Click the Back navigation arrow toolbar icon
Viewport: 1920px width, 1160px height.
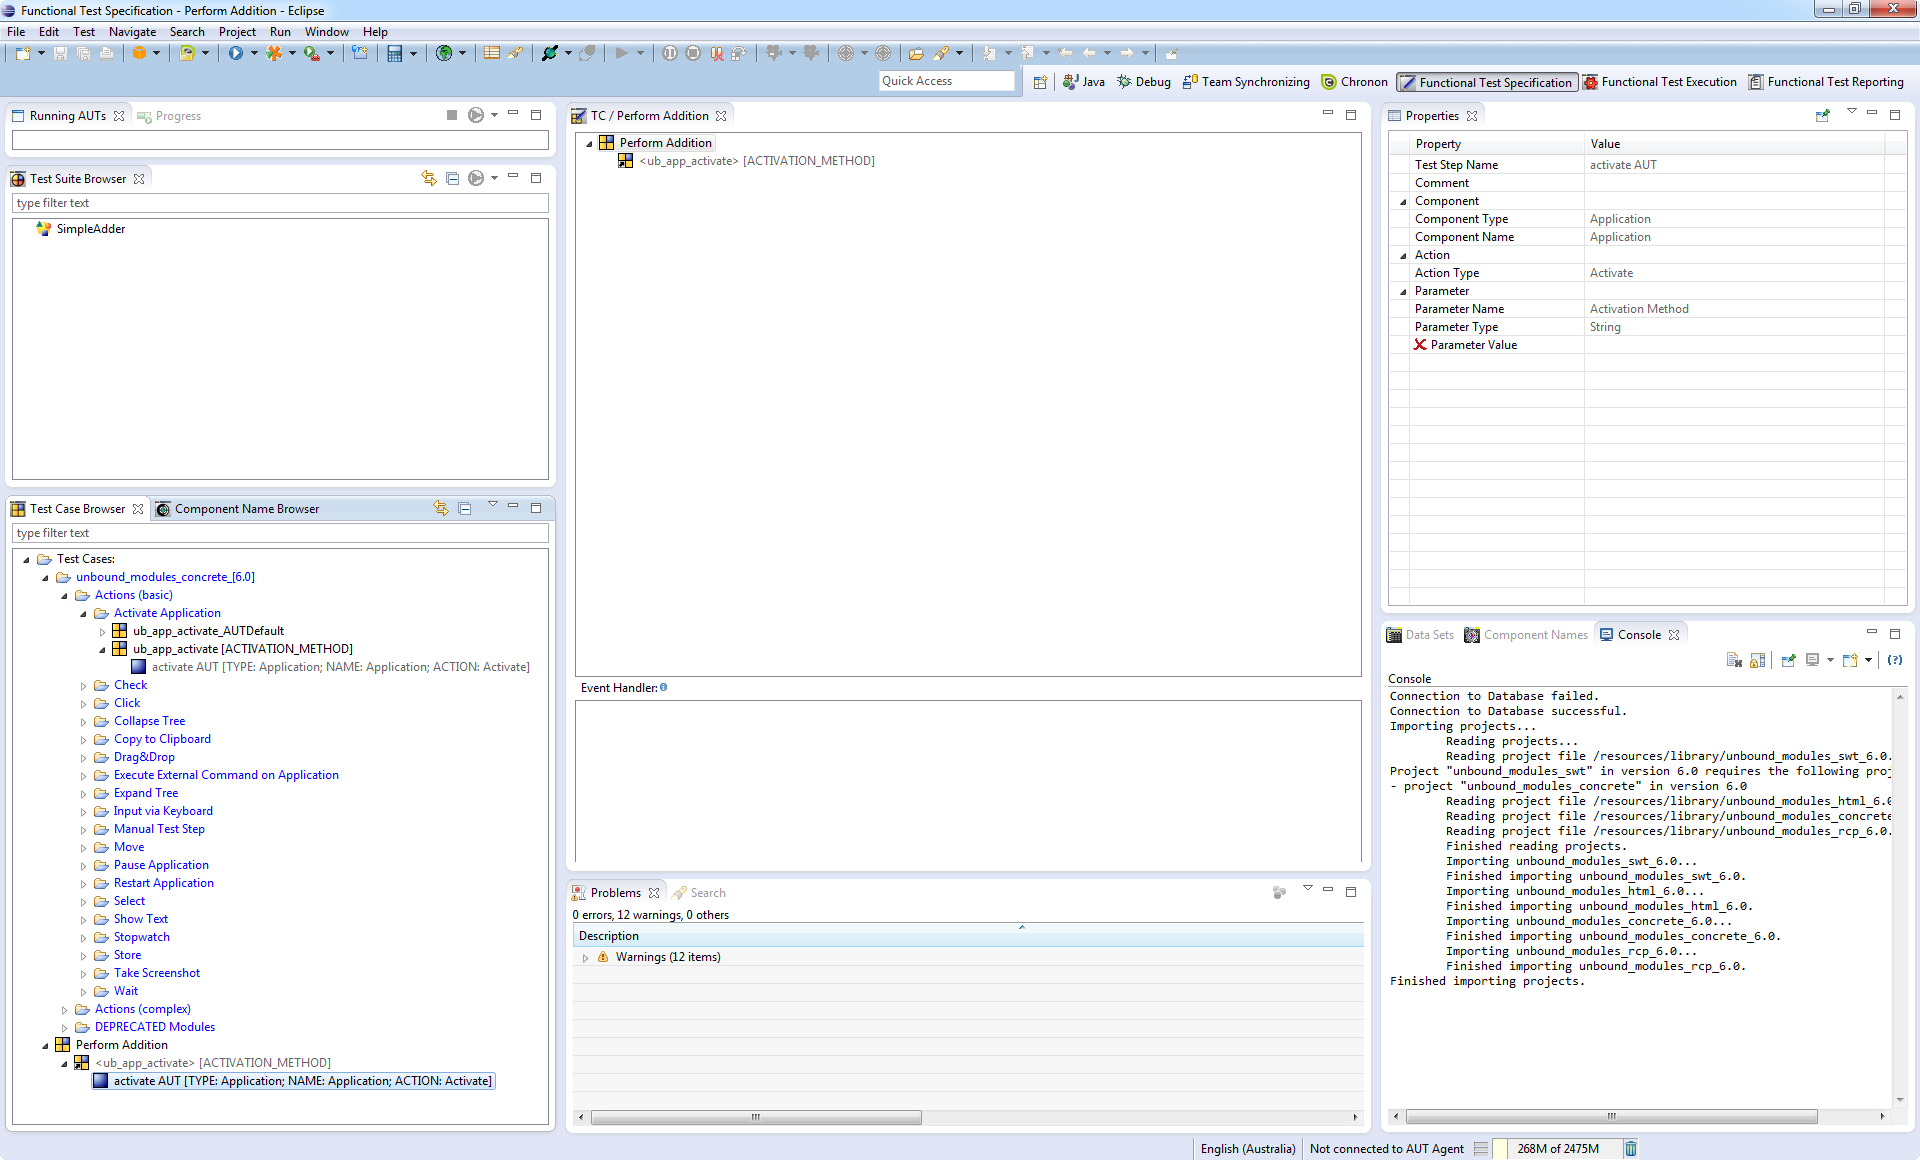click(1089, 53)
